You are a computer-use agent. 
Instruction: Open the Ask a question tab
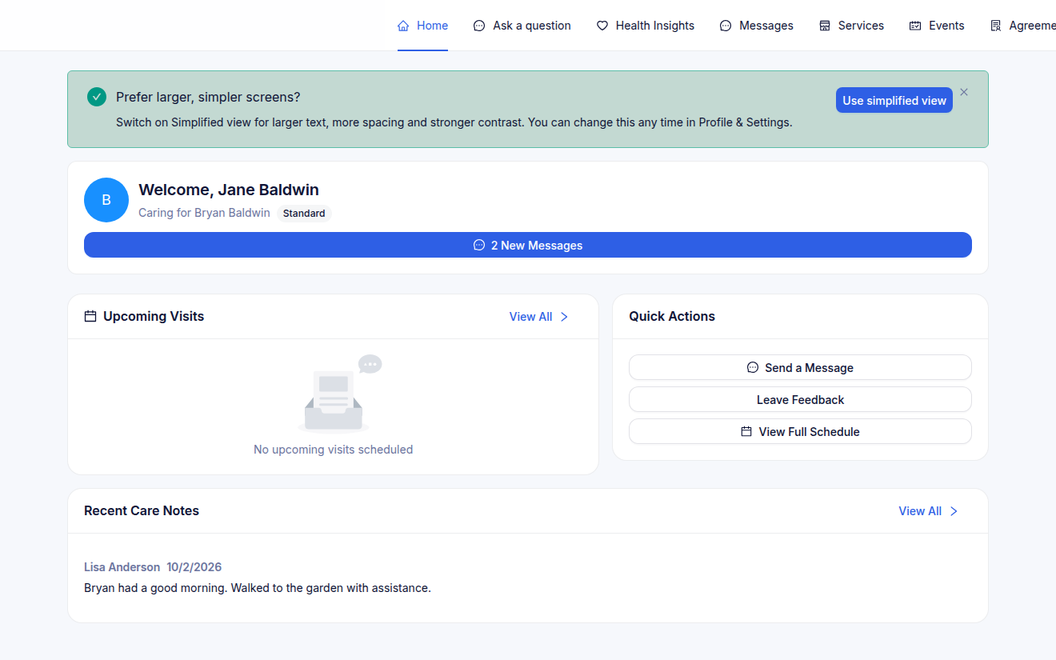point(522,26)
